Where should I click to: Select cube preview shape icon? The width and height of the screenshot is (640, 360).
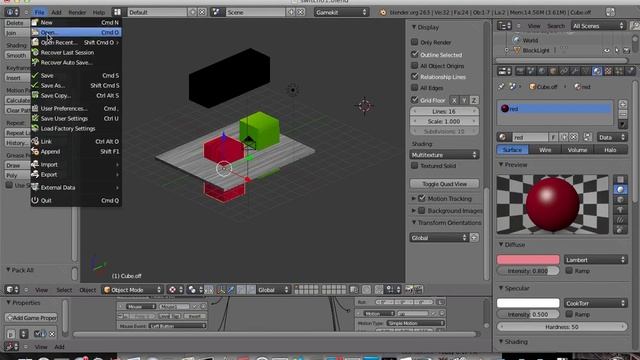click(x=620, y=200)
